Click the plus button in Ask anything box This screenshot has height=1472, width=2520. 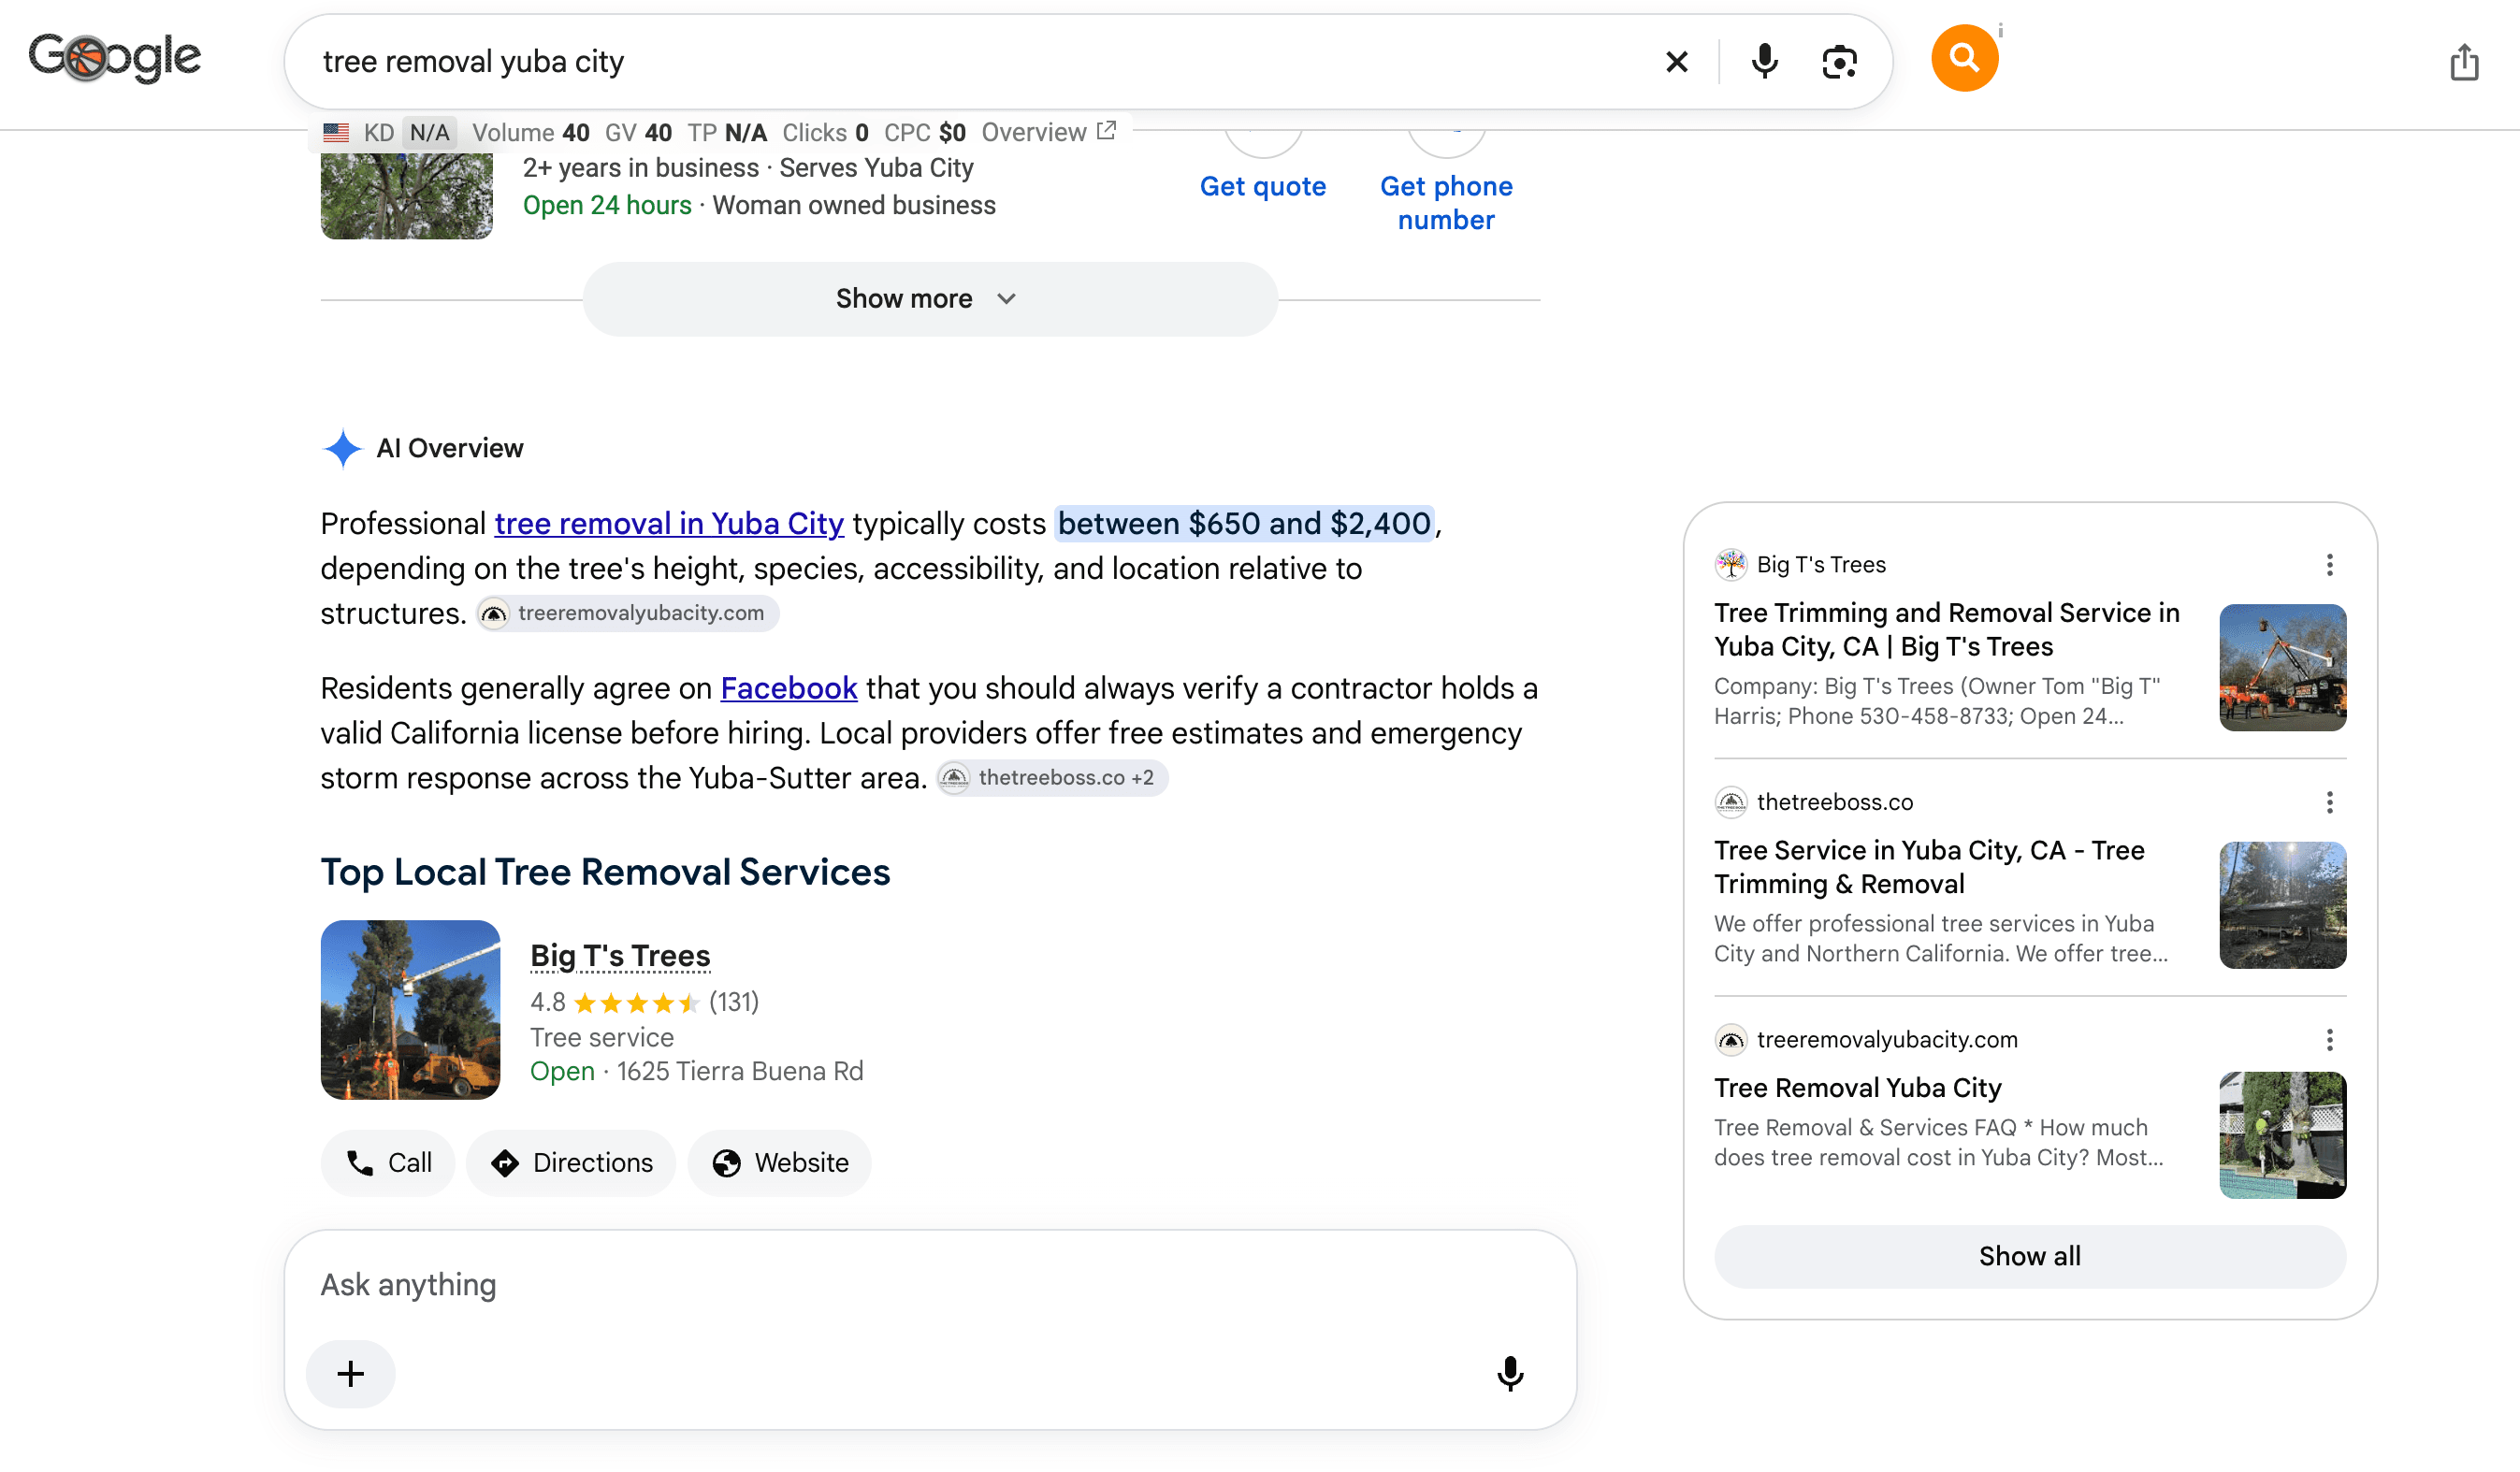coord(351,1374)
